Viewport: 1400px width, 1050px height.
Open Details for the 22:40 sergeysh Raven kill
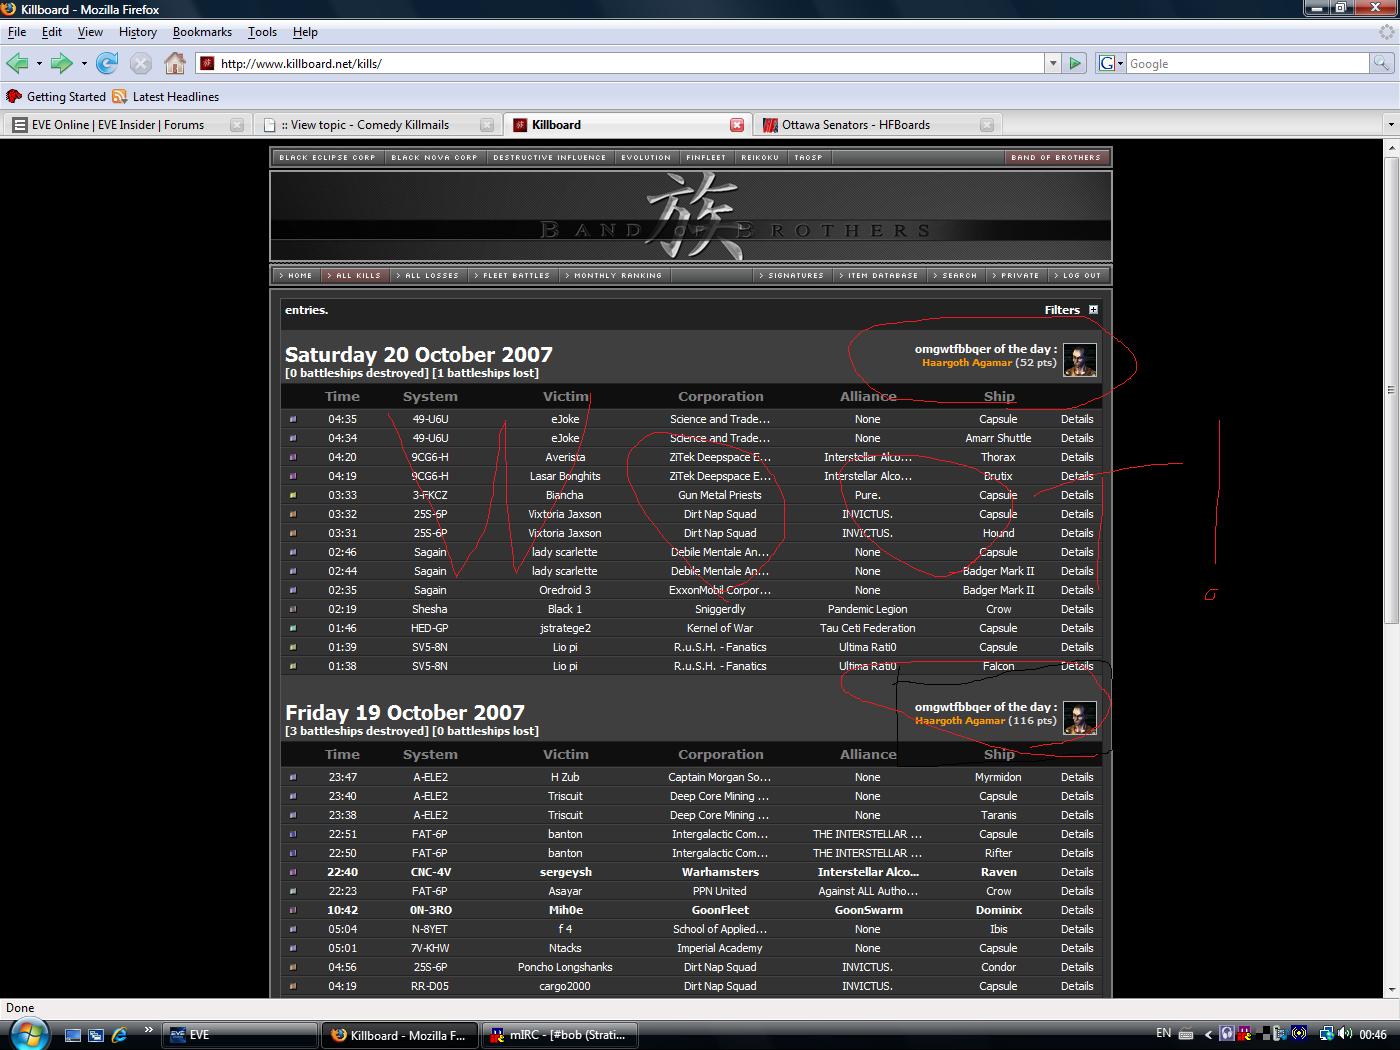pos(1077,873)
